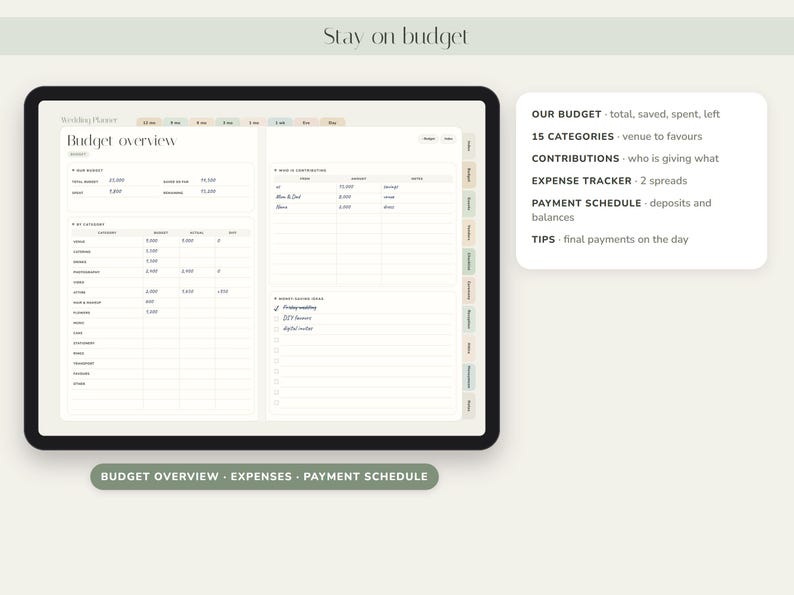Open the 12 mo timeline tab

(x=149, y=123)
